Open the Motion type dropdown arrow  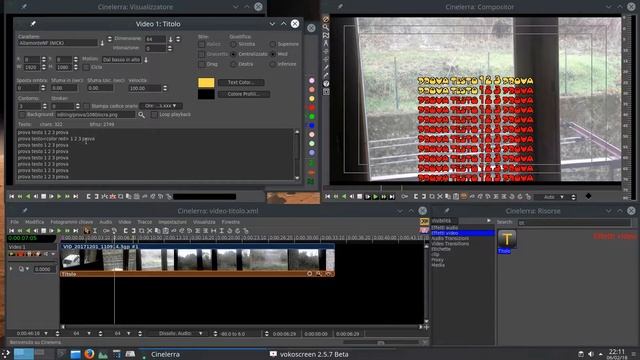(x=146, y=60)
